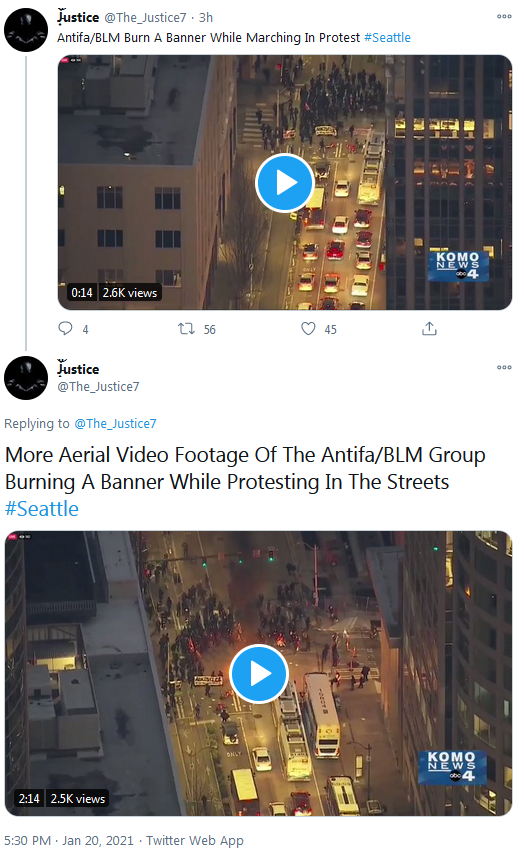Click the reply icon with 4 replies
The height and width of the screenshot is (852, 524).
(66, 329)
